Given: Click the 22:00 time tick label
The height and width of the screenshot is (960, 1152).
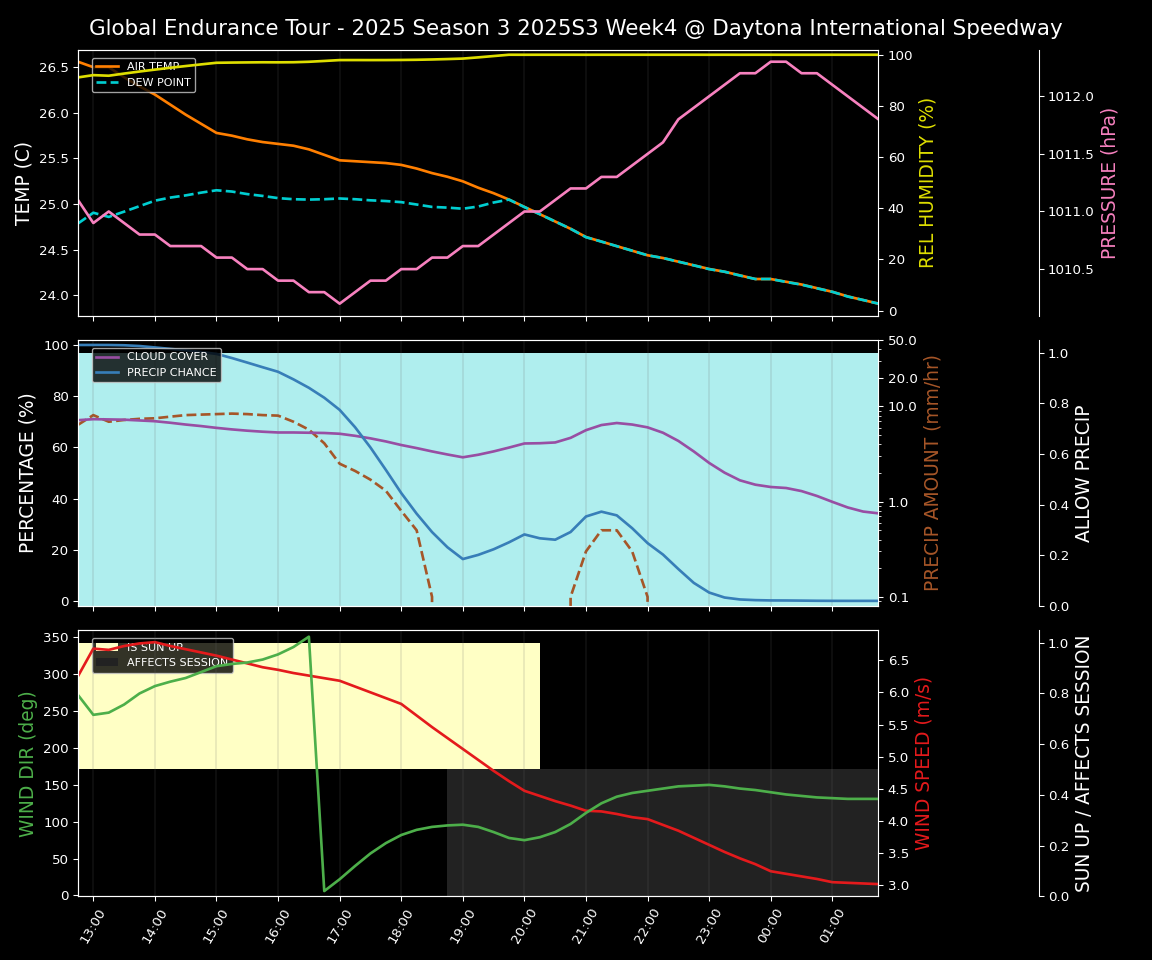Looking at the screenshot, I should [x=645, y=926].
